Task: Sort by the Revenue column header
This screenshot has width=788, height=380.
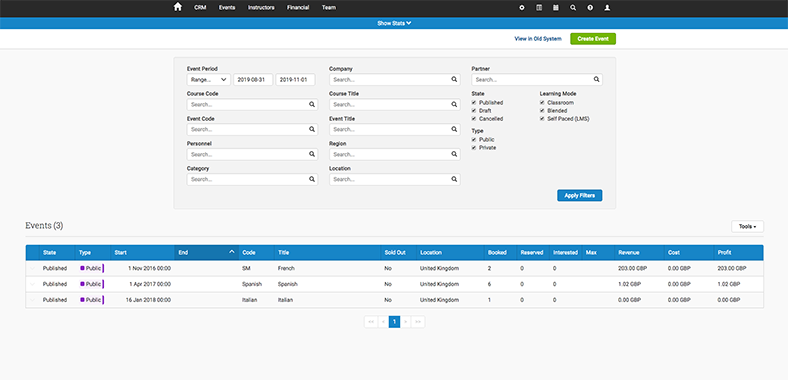Action: tap(639, 252)
